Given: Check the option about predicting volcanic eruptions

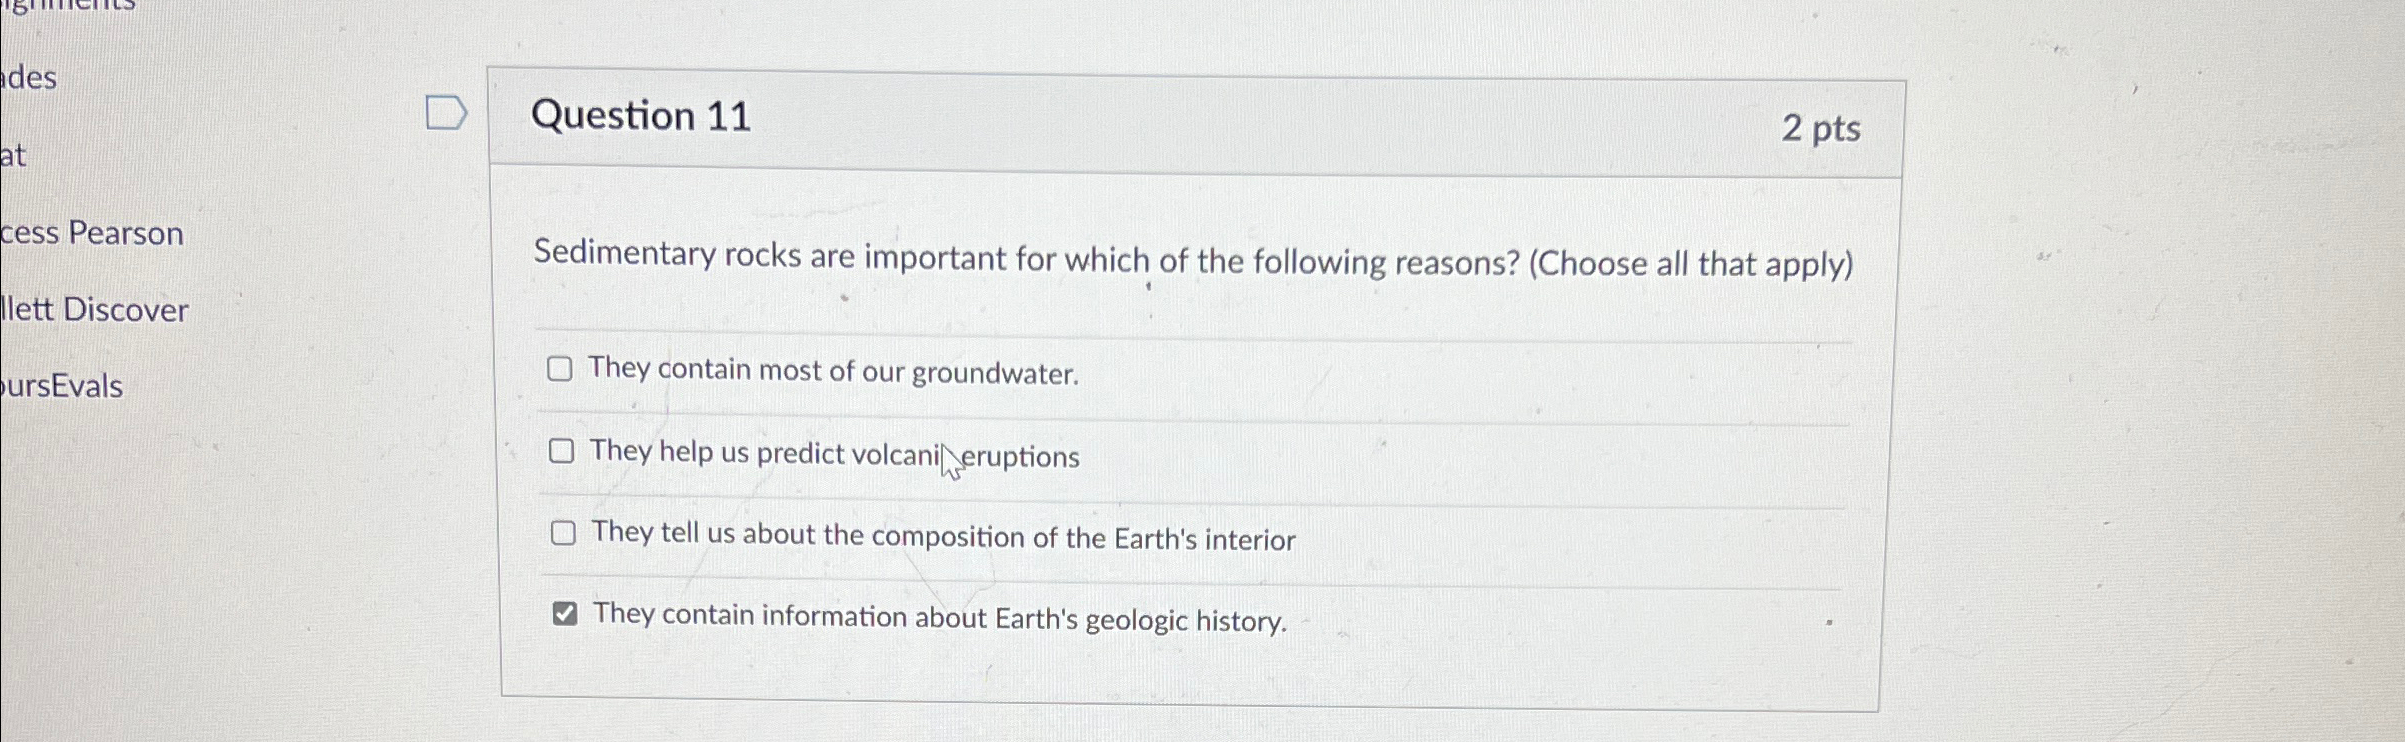Looking at the screenshot, I should pyautogui.click(x=563, y=452).
